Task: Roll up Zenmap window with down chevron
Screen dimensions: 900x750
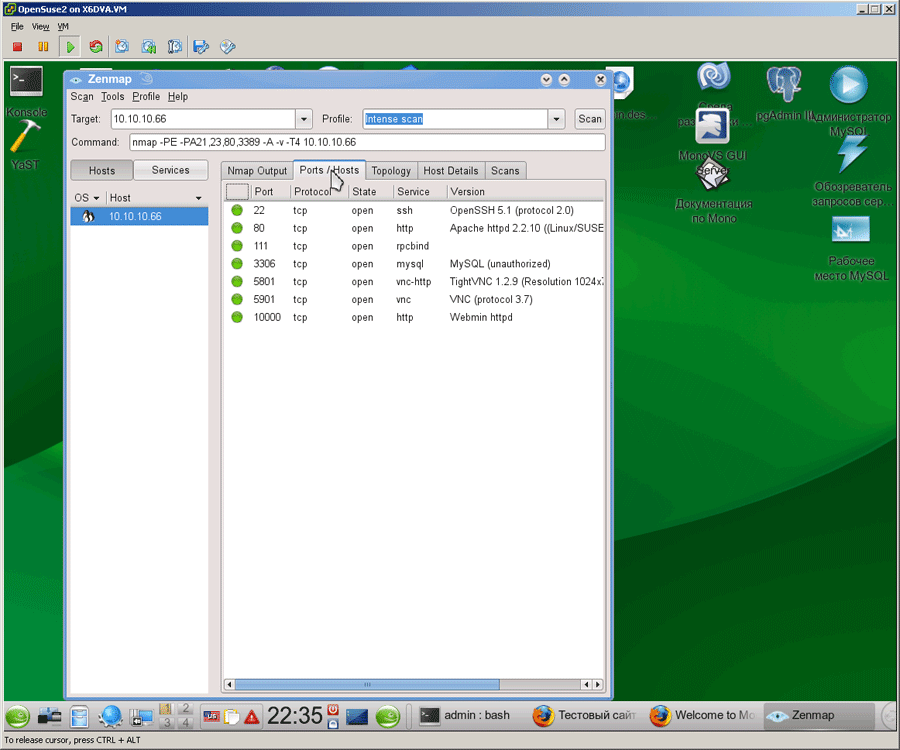Action: pos(546,80)
